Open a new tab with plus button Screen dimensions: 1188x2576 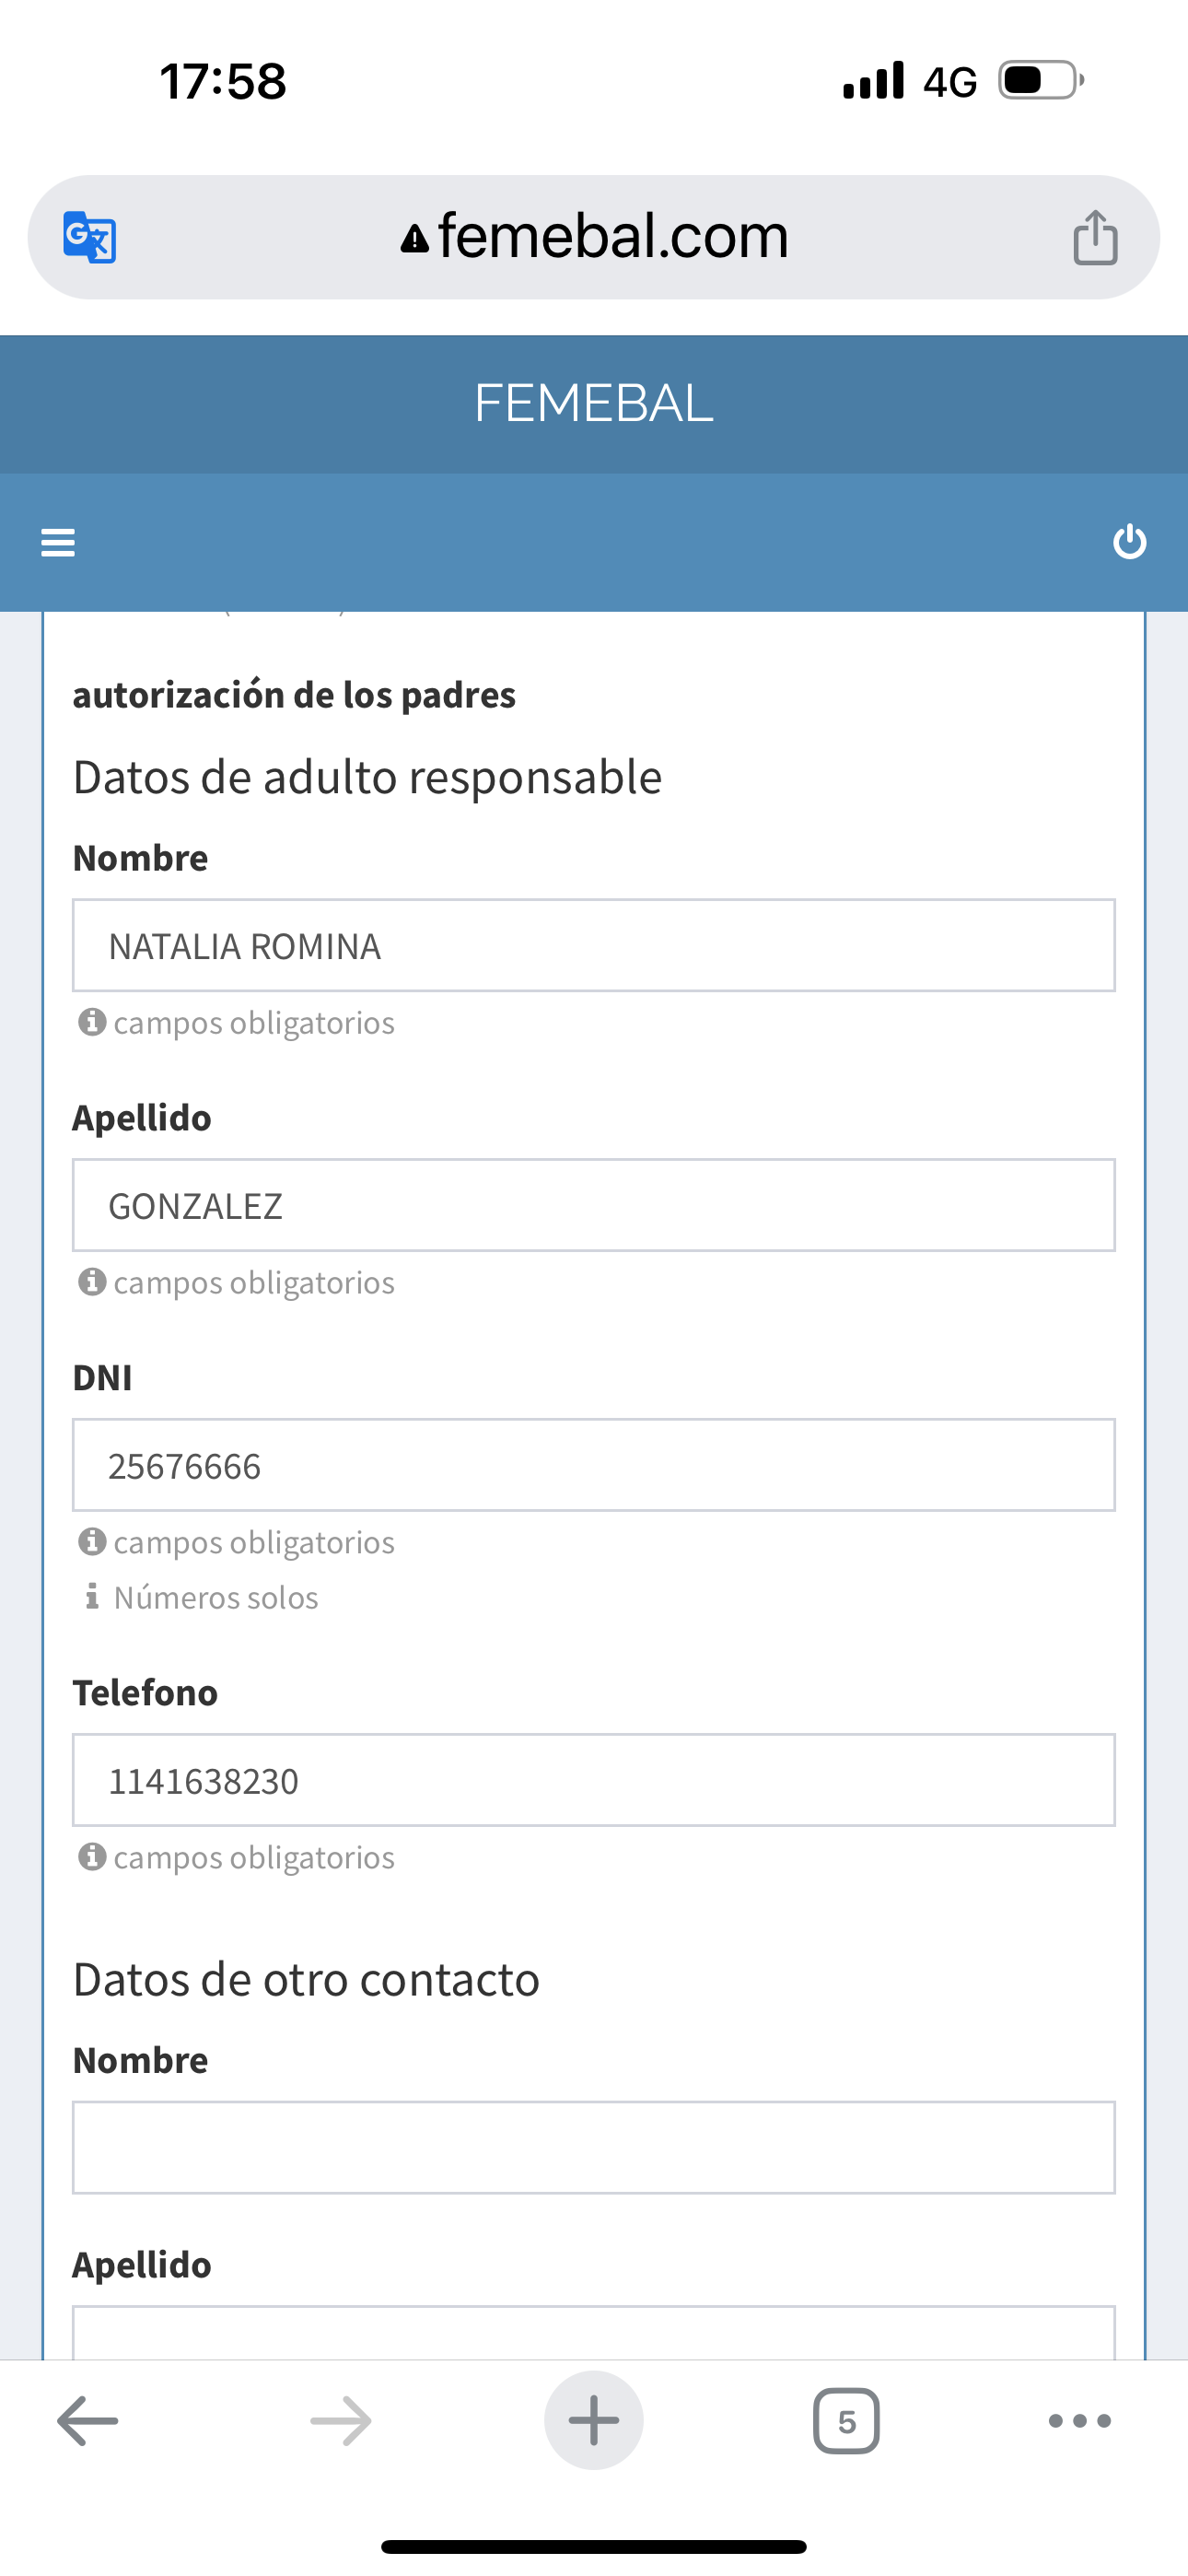(x=594, y=2420)
